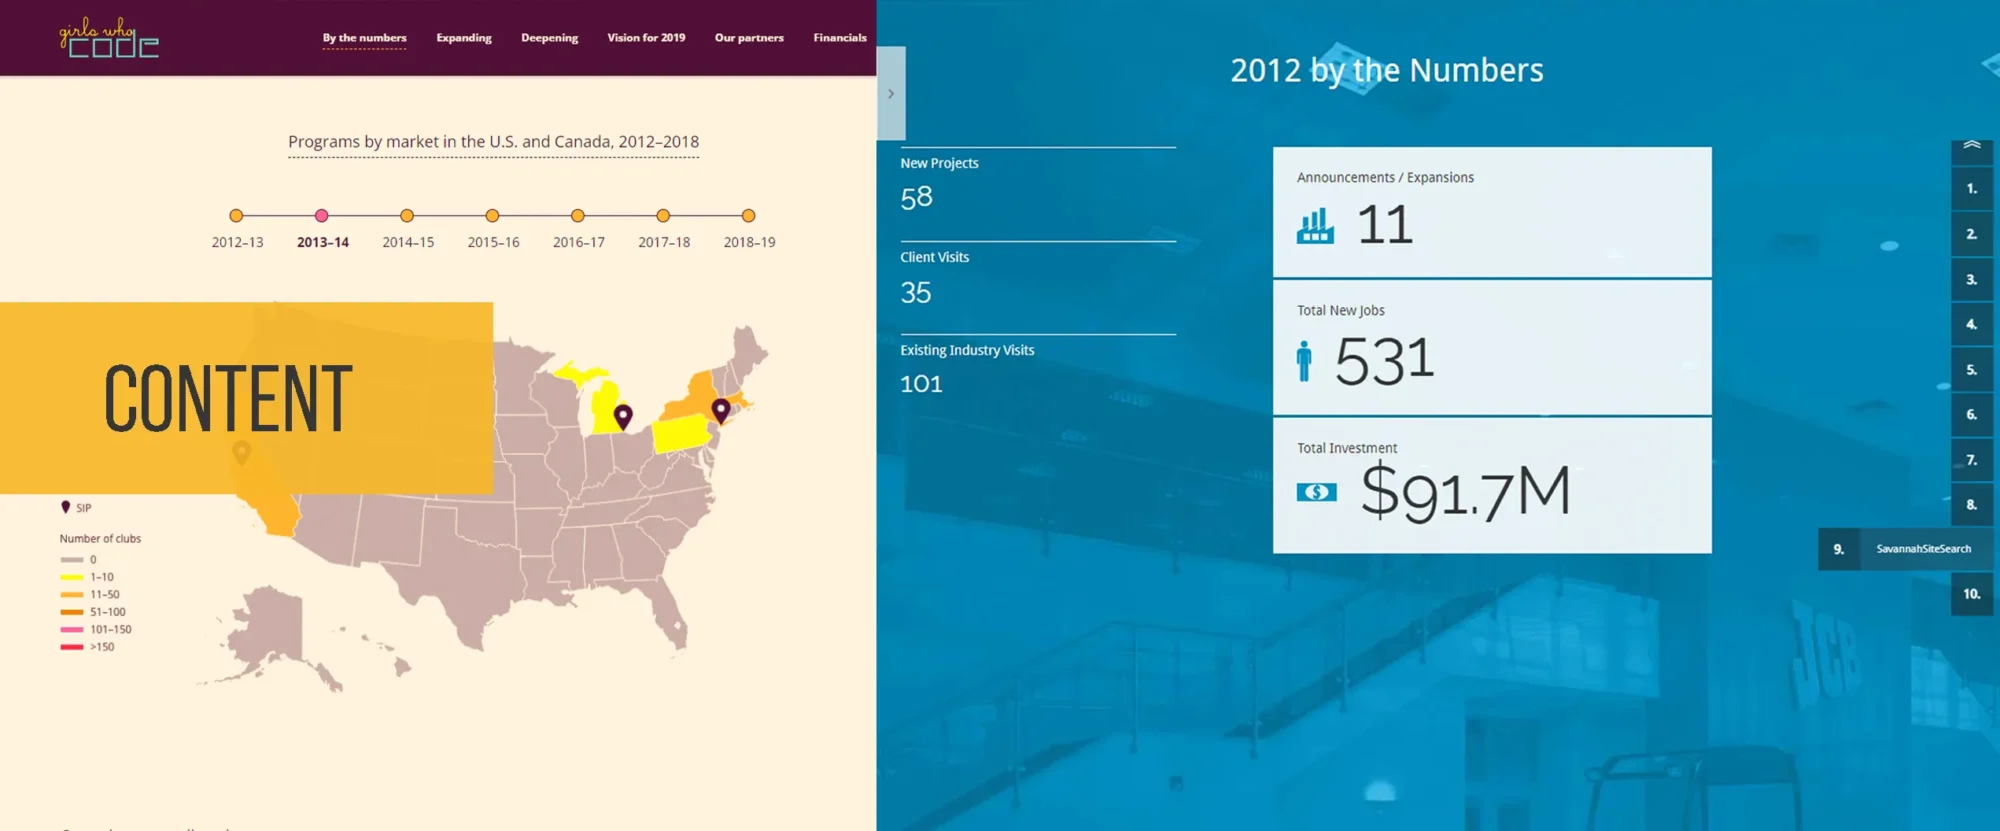Select the 2018–19 timeline point
The width and height of the screenshot is (2000, 831).
pos(748,216)
